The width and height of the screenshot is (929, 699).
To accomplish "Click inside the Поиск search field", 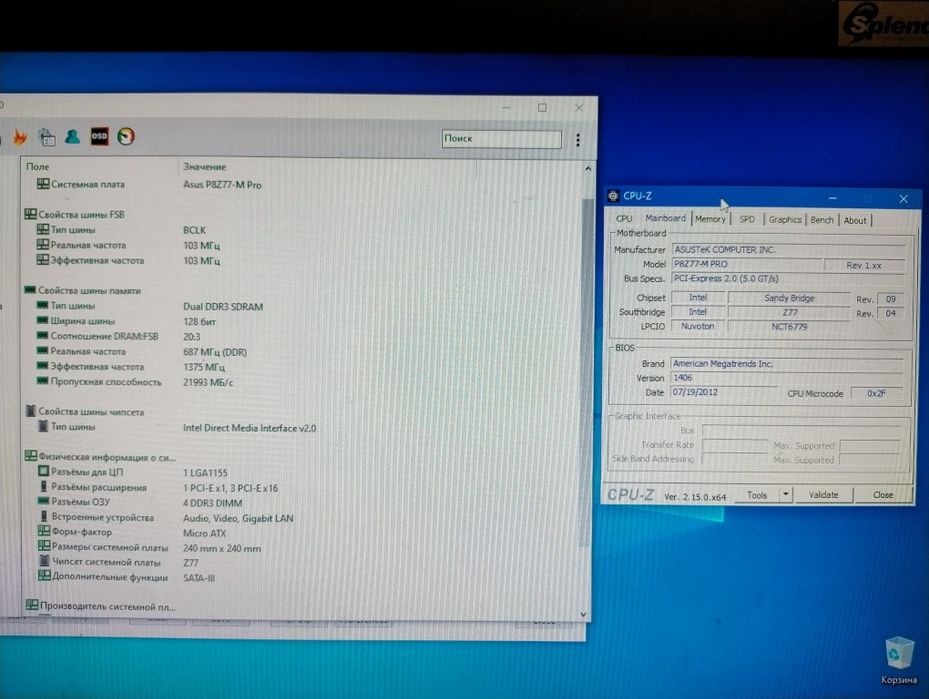I will 501,139.
